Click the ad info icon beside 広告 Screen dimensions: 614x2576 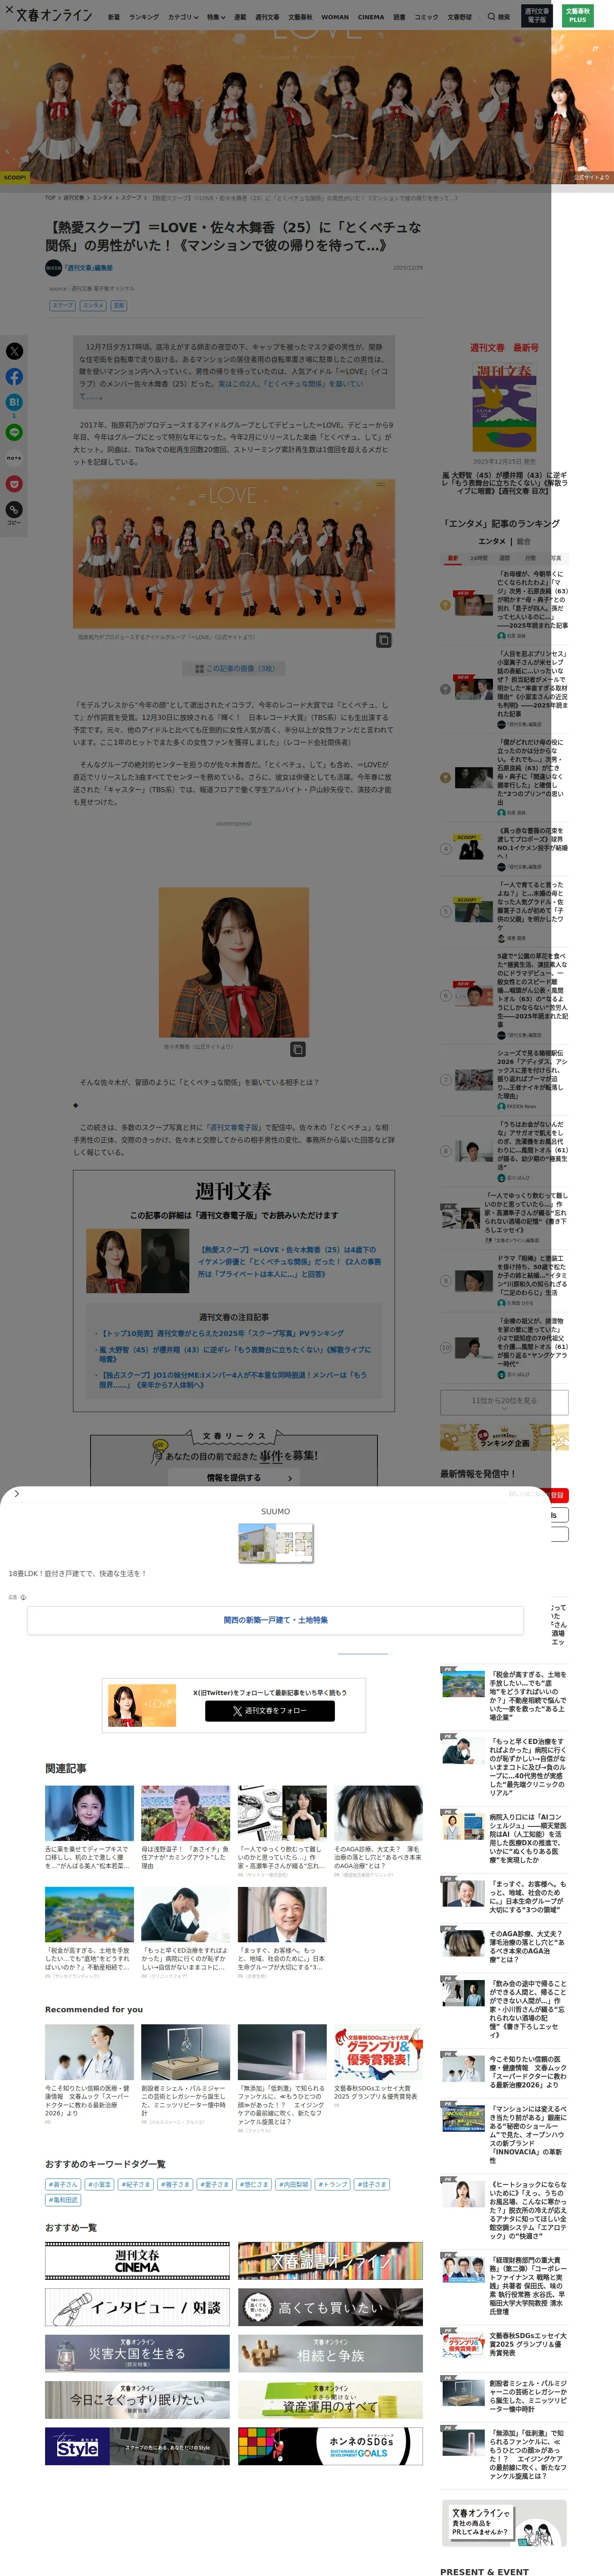pos(23,1597)
